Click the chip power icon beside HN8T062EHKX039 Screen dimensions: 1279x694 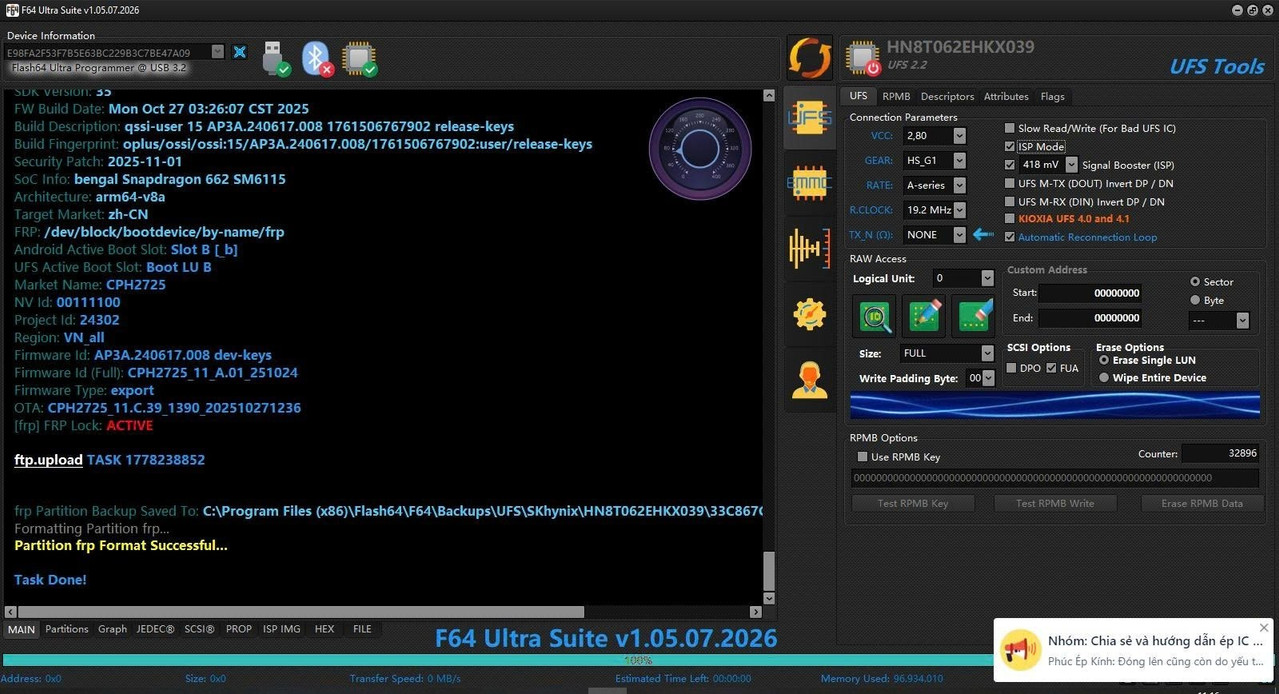coord(862,58)
